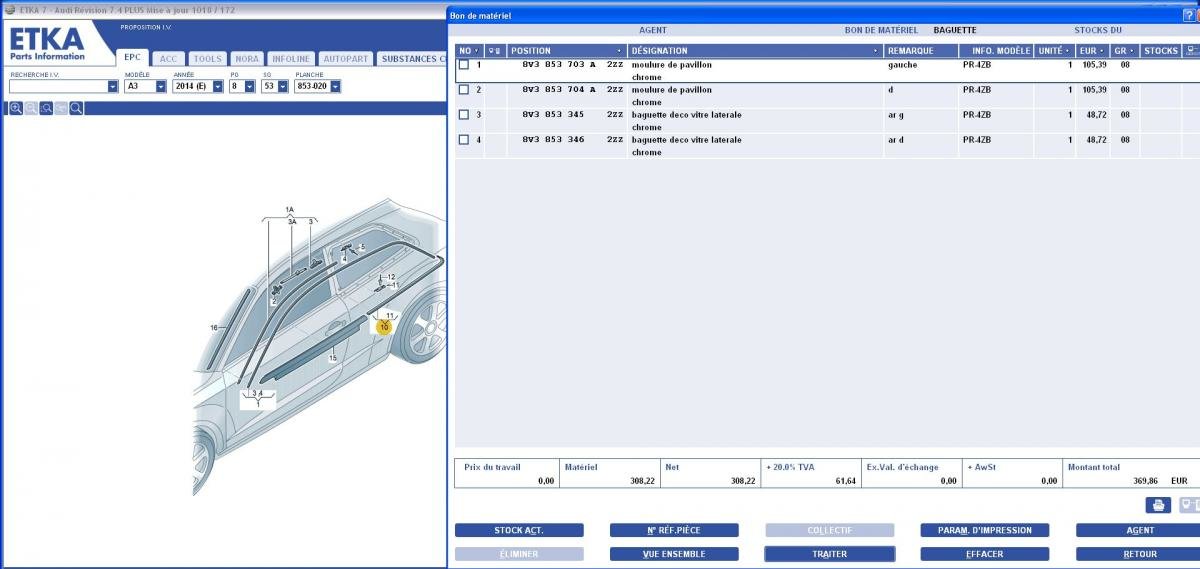Click the printer icon button
The image size is (1200, 569).
point(1157,505)
